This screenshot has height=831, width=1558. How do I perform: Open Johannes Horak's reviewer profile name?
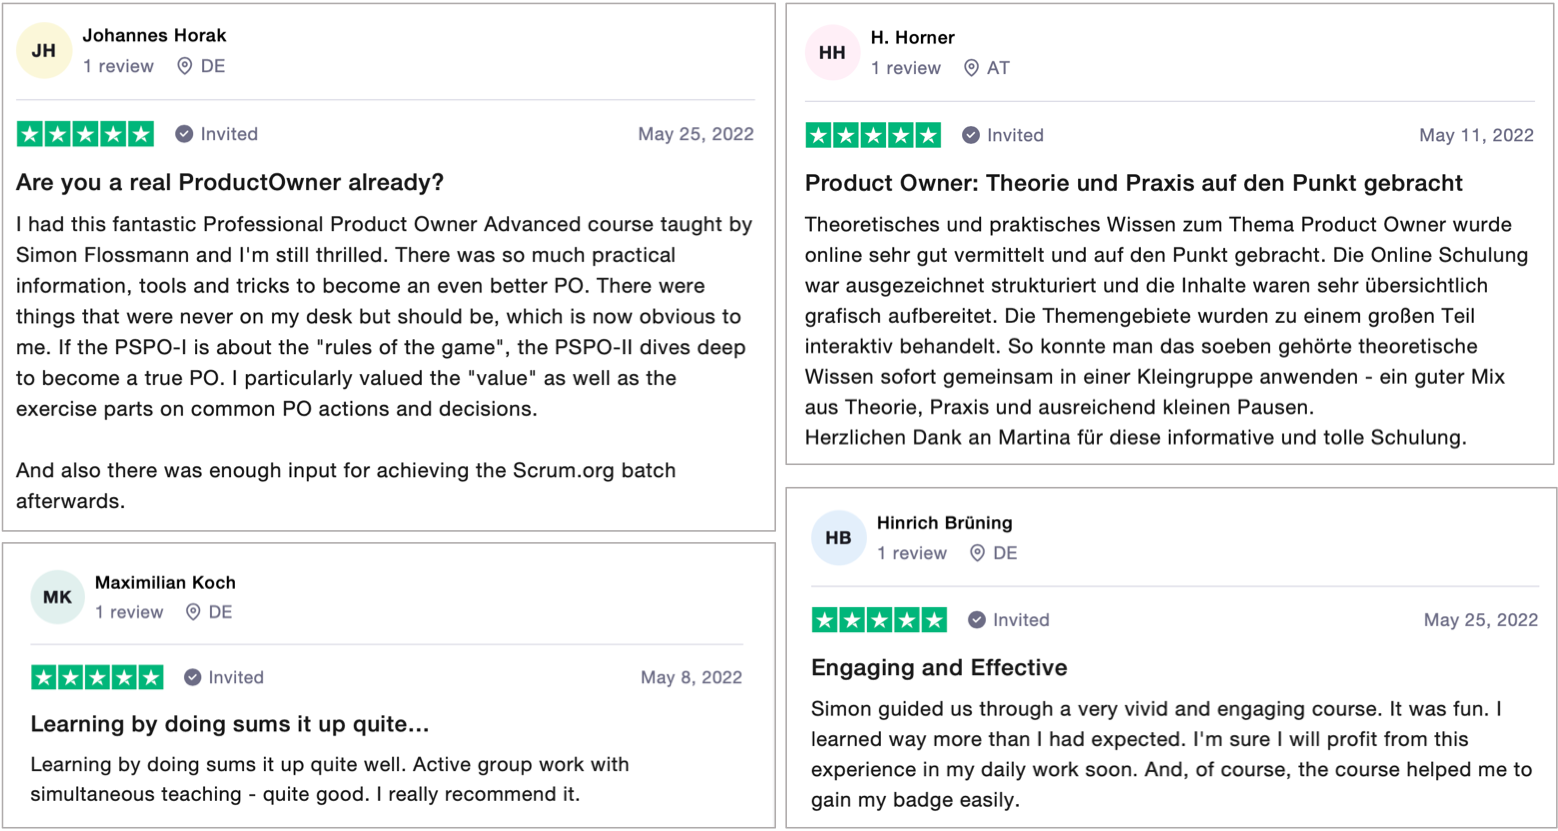click(154, 35)
